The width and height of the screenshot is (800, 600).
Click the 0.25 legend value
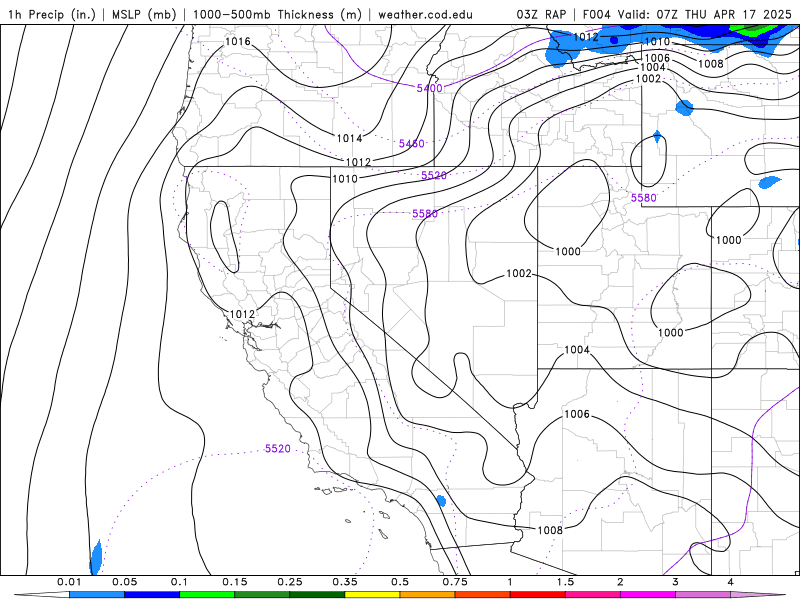pos(290,582)
